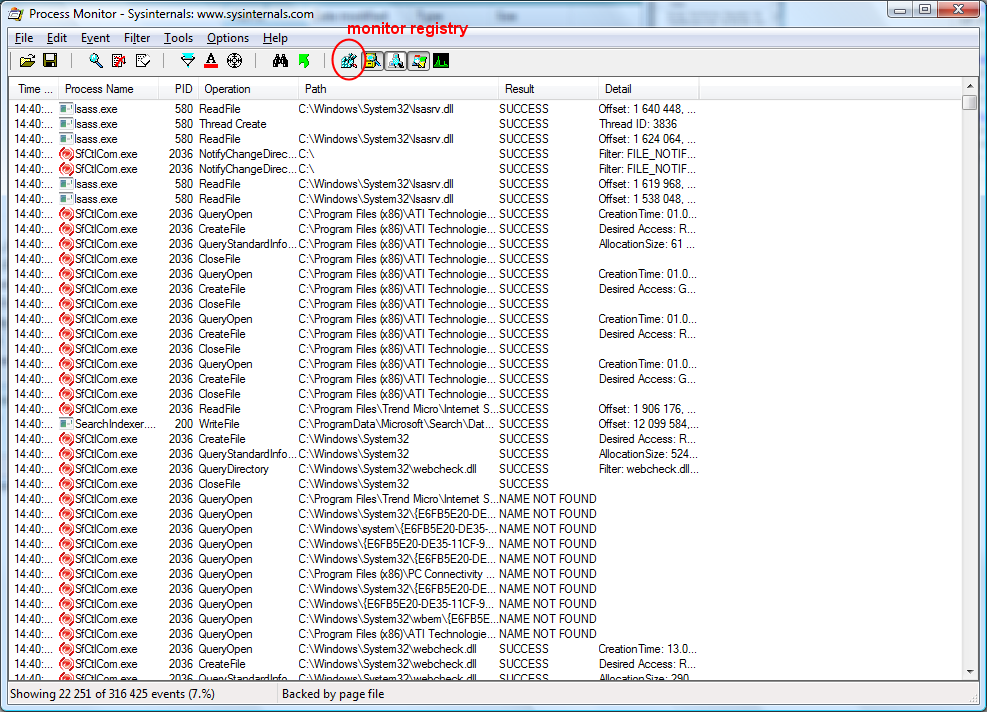Viewport: 987px width, 712px height.
Task: Open Find using the binoculars icon
Action: coord(280,60)
